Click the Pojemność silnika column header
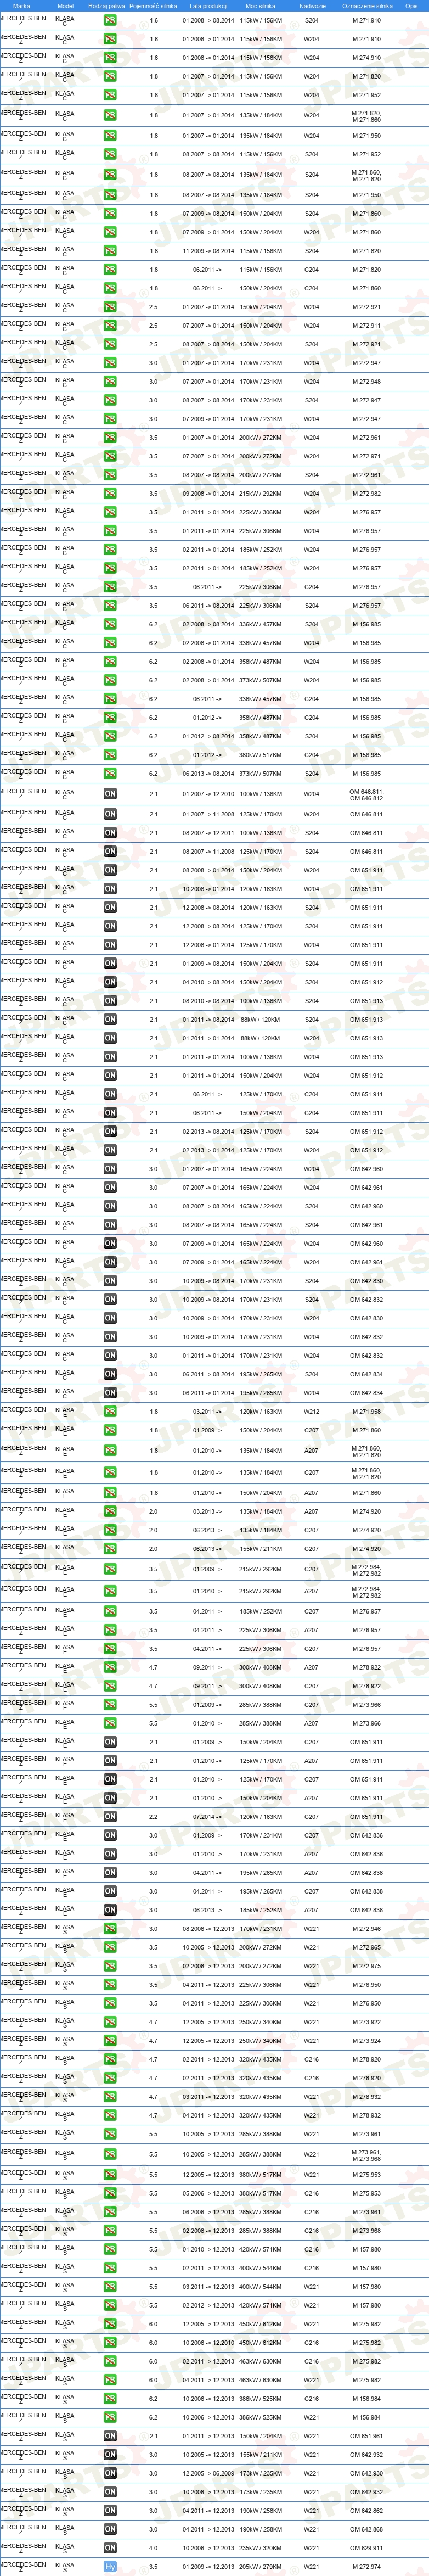The image size is (429, 2576). (x=153, y=6)
